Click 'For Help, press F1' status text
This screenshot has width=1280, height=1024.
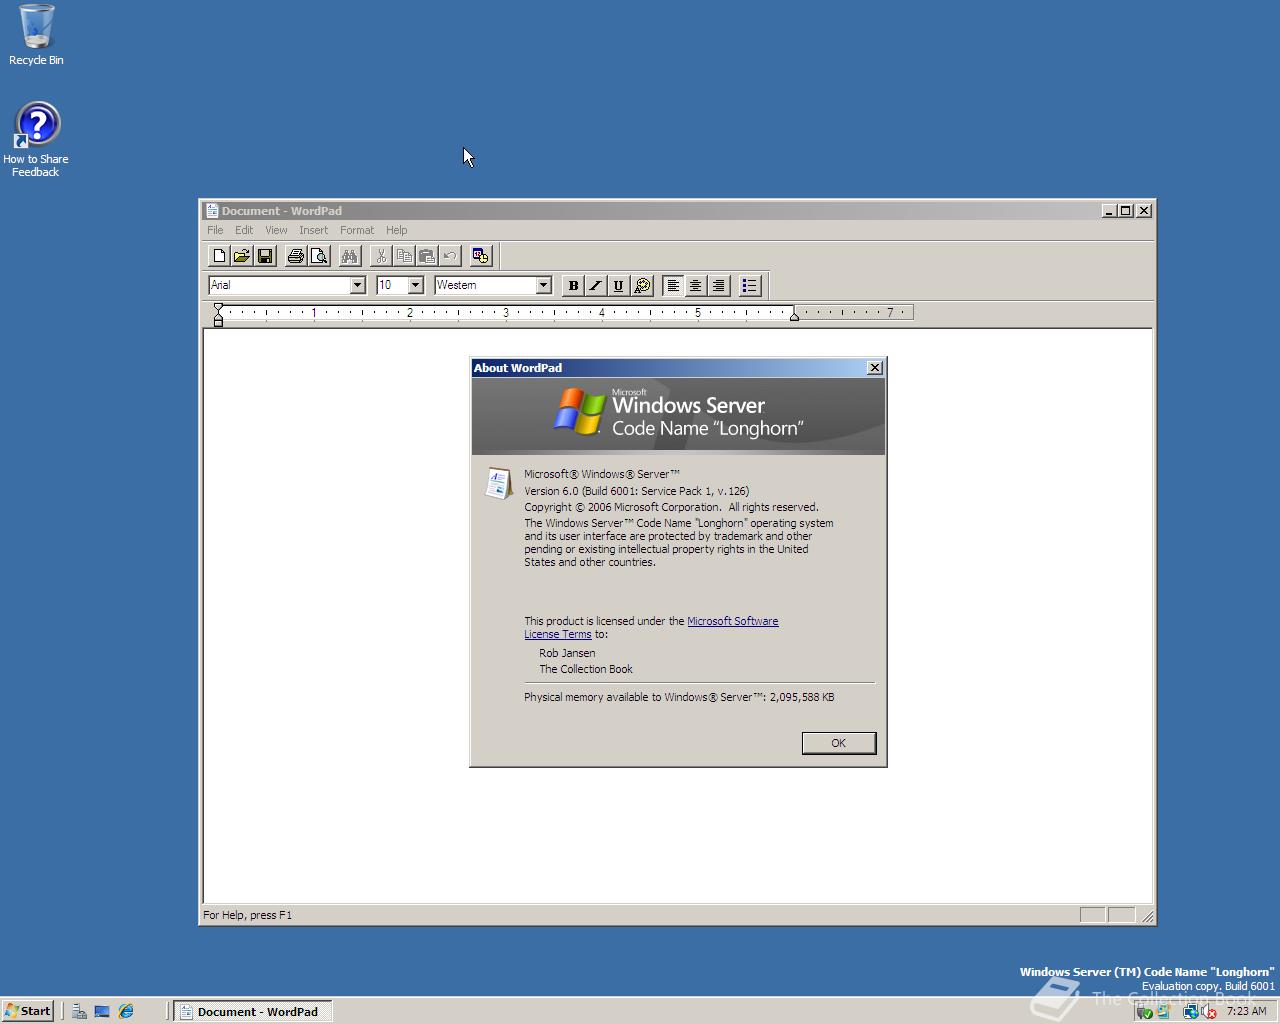247,915
